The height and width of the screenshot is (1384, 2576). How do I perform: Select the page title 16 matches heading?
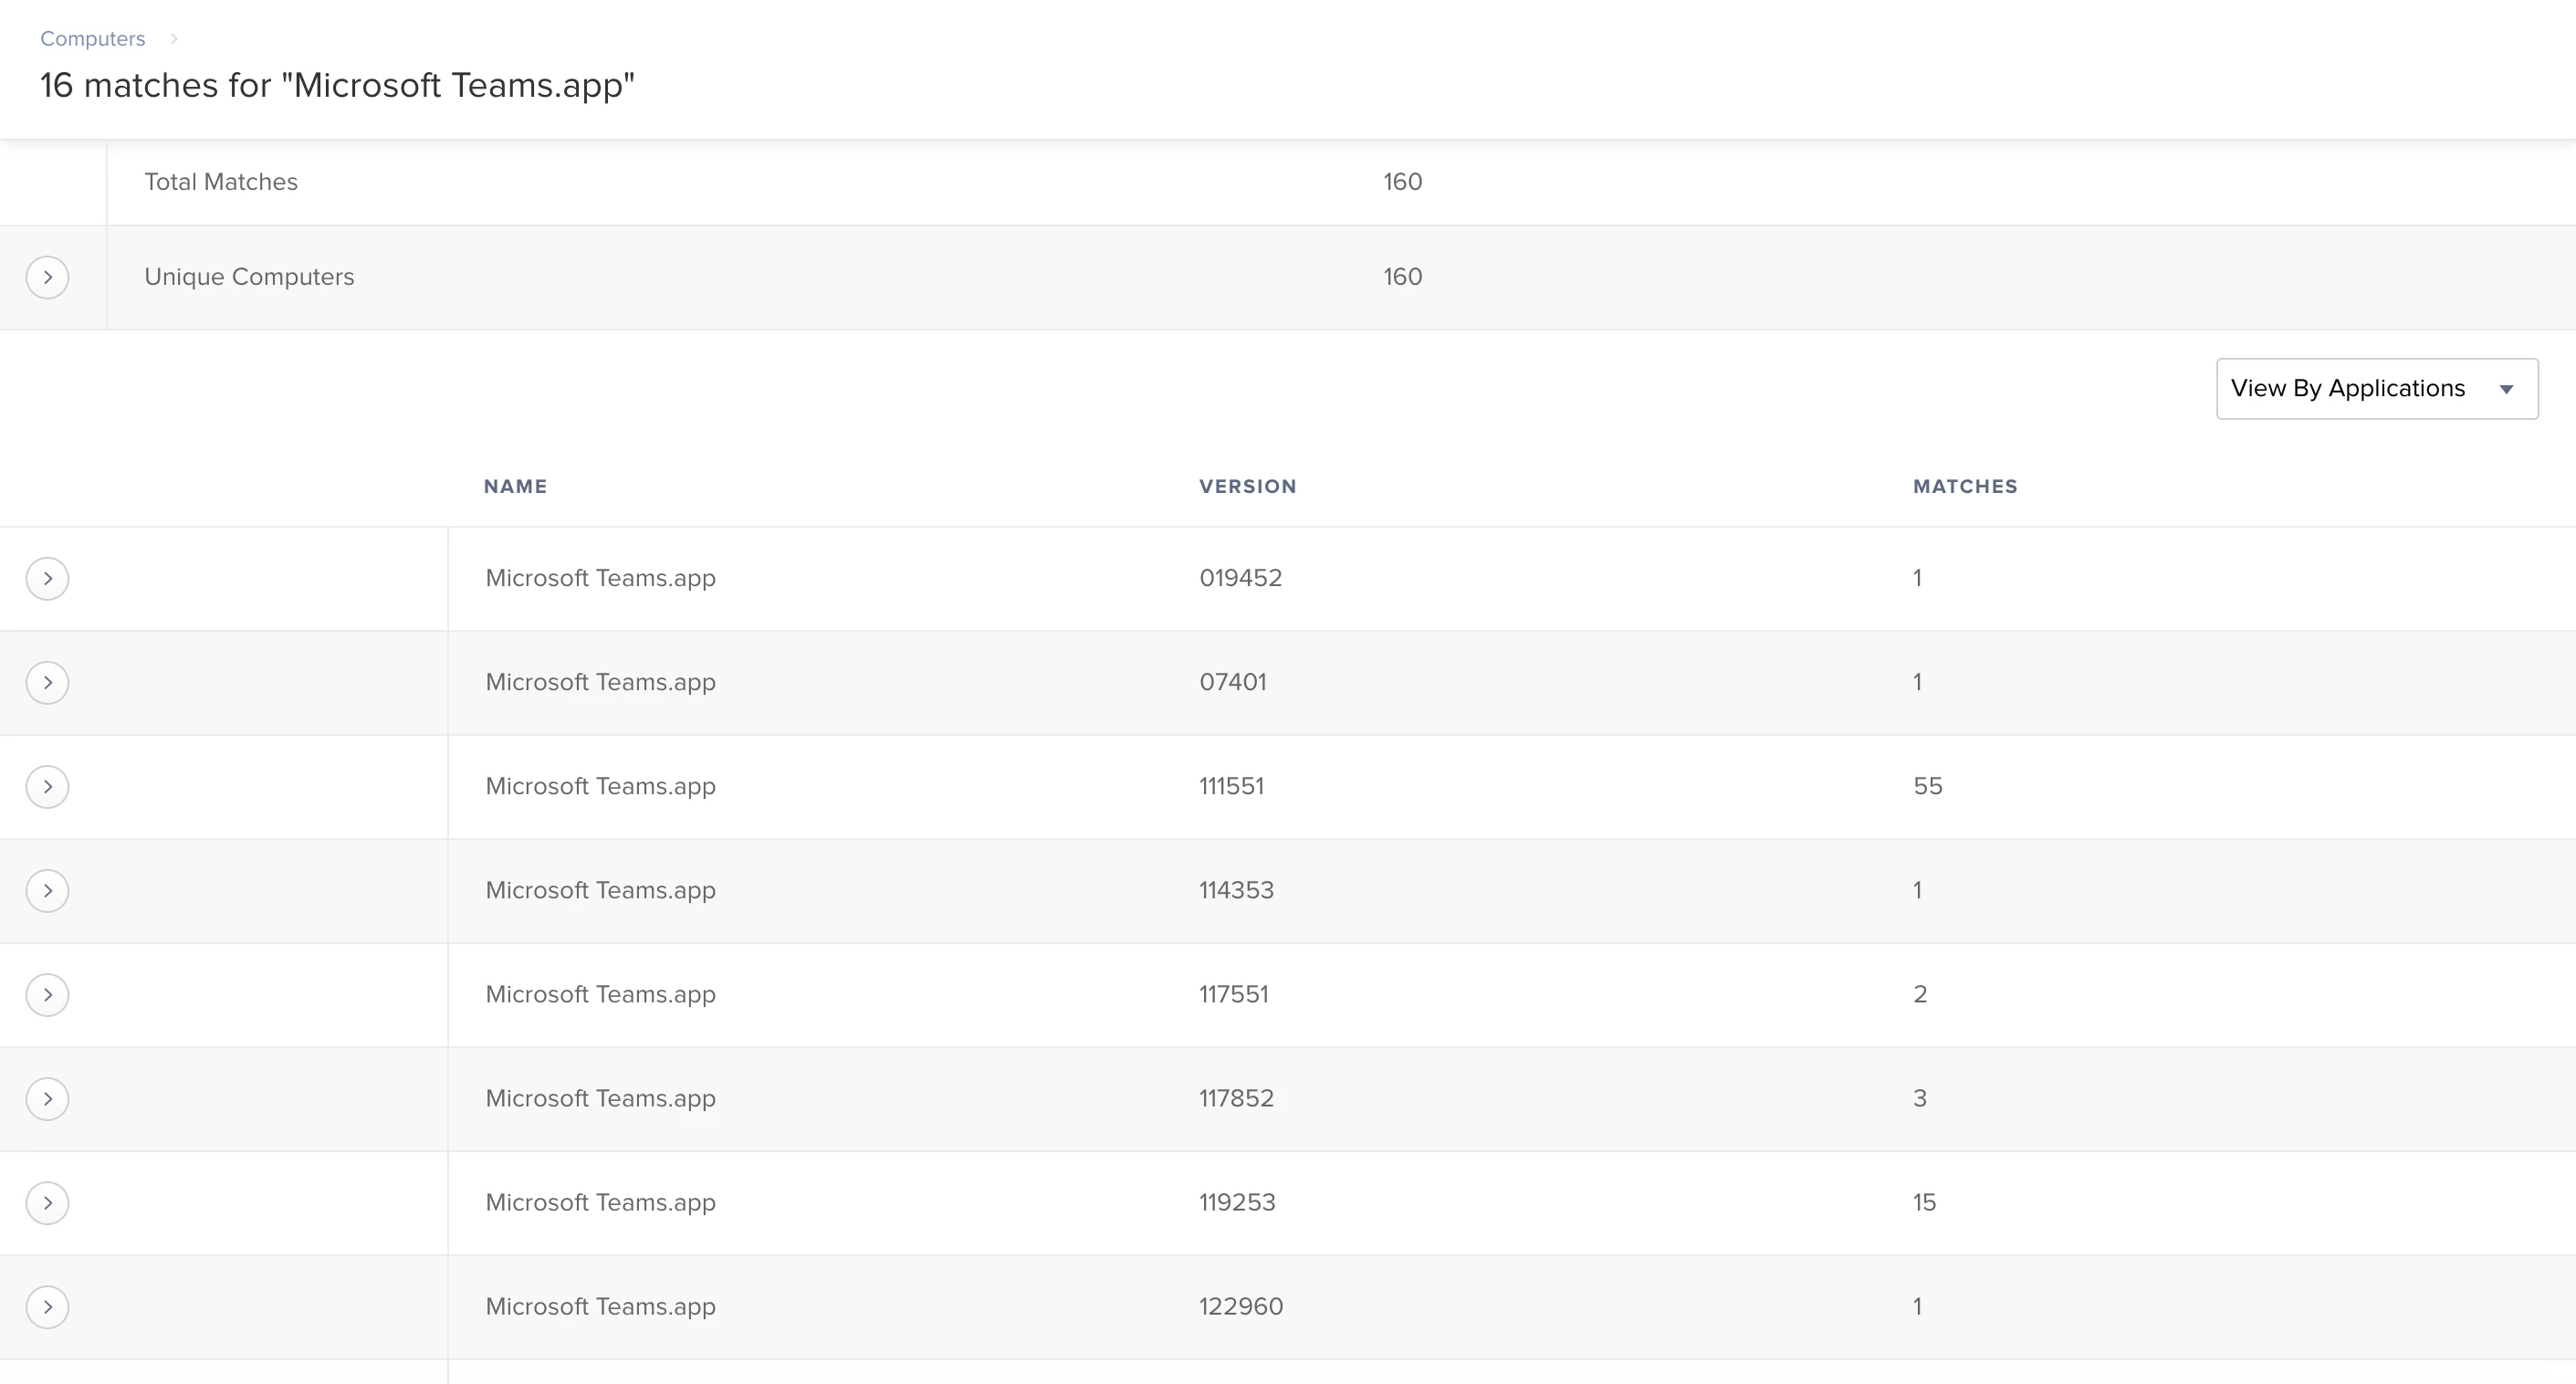coord(337,85)
